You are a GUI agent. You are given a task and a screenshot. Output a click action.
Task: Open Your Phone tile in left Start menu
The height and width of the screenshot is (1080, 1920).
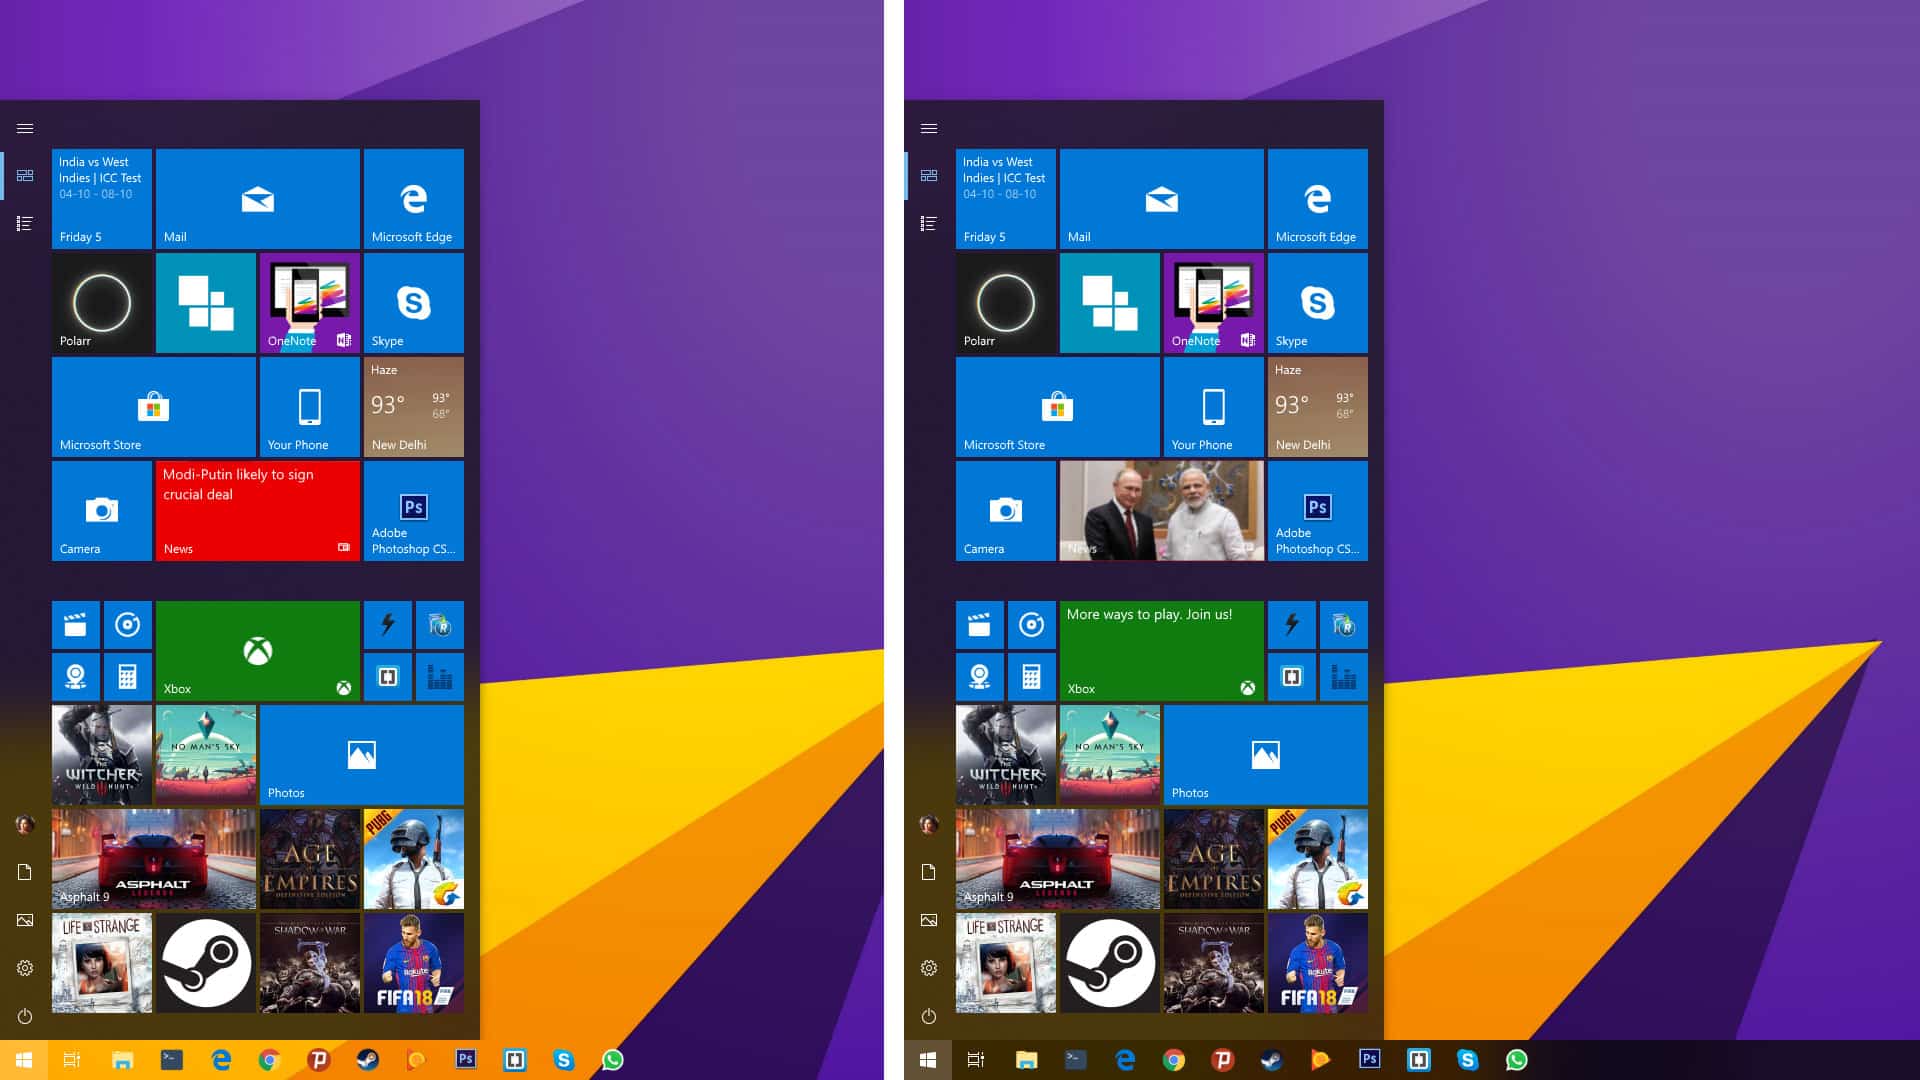[x=309, y=407]
